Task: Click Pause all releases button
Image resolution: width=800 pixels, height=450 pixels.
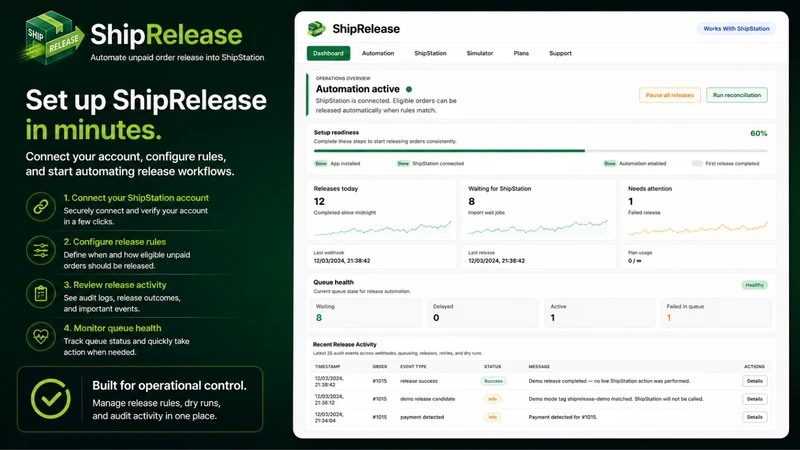Action: [669, 95]
